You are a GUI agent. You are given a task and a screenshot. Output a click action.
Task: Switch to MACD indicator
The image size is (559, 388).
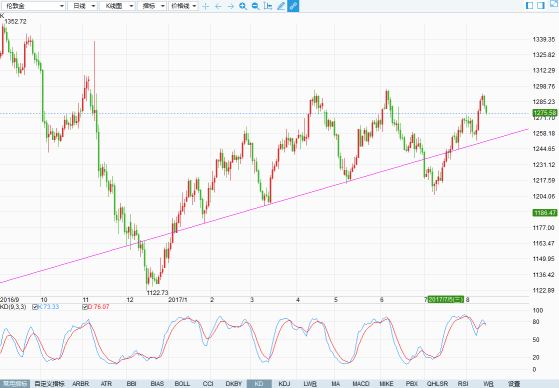click(x=361, y=384)
